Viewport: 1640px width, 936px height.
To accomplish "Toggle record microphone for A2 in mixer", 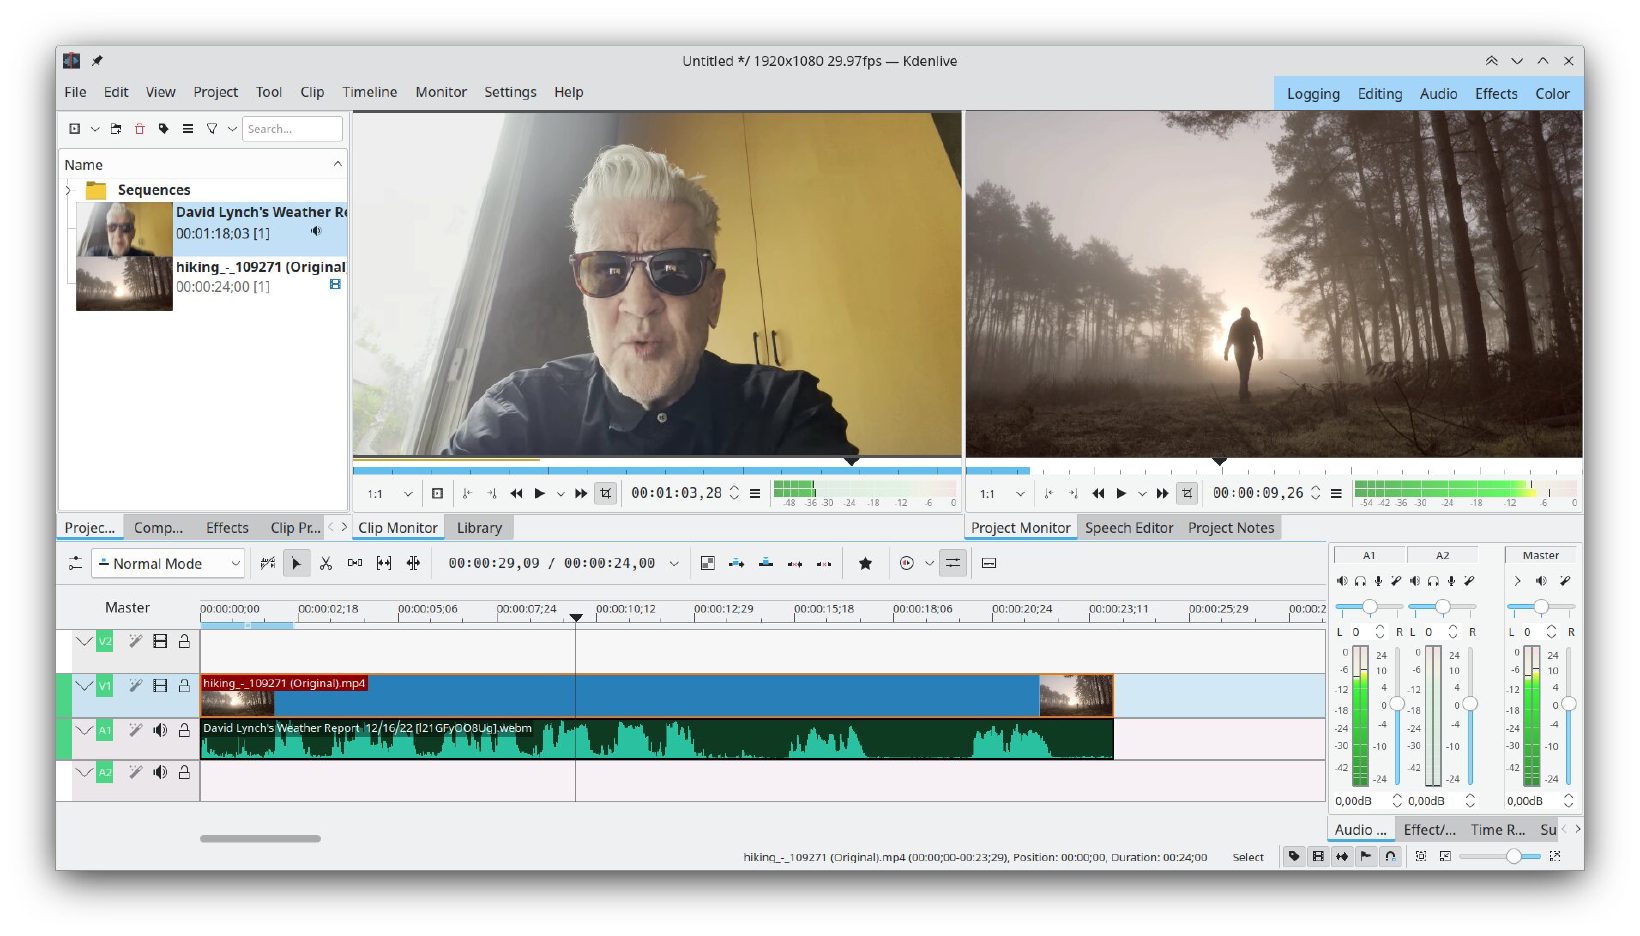I will coord(1451,581).
